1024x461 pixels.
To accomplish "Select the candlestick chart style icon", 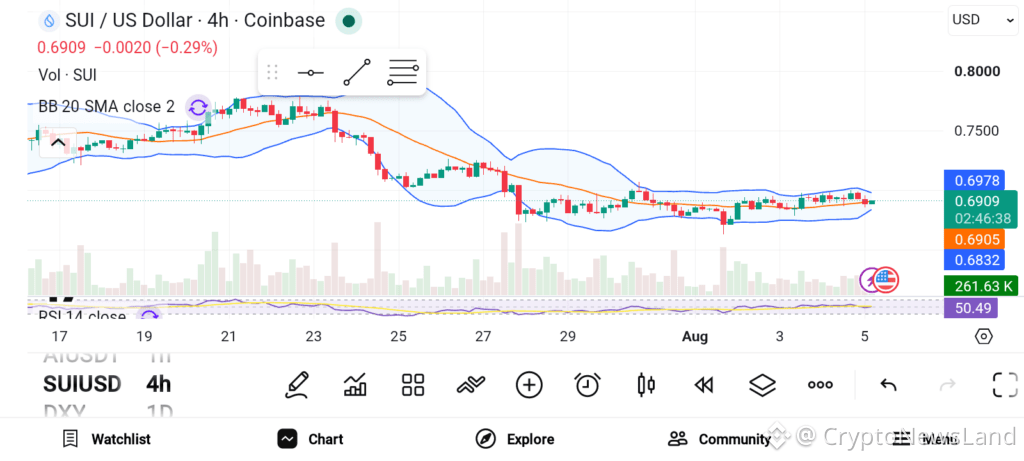I will pos(645,385).
